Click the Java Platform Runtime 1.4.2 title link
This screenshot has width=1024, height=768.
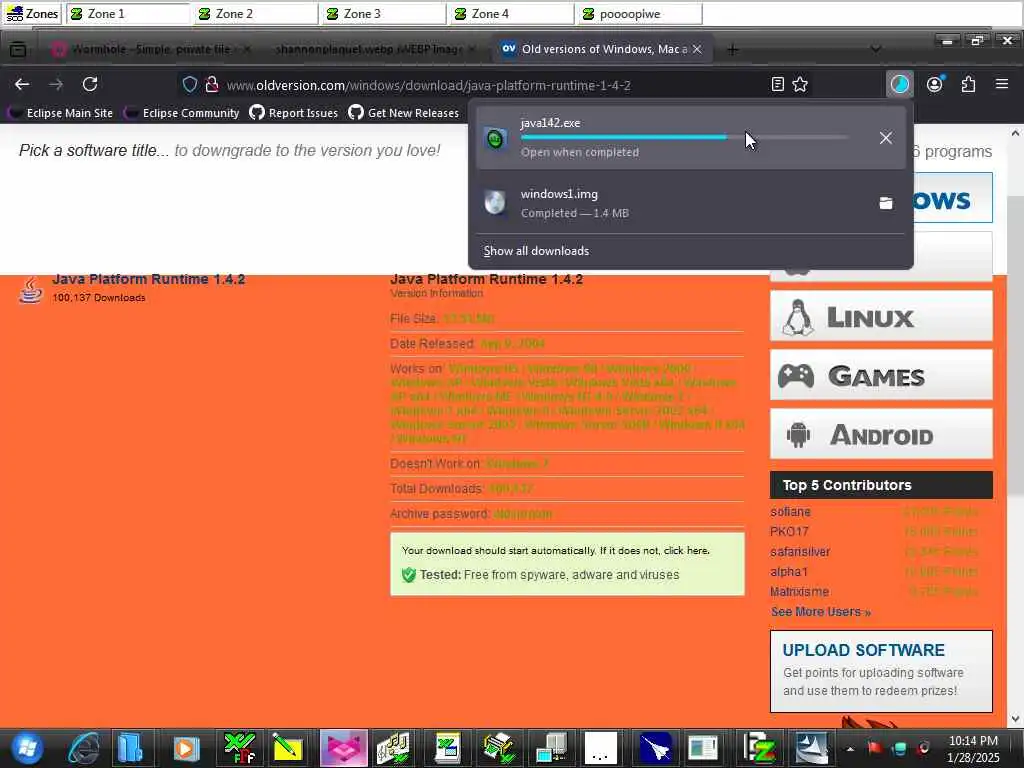point(148,280)
